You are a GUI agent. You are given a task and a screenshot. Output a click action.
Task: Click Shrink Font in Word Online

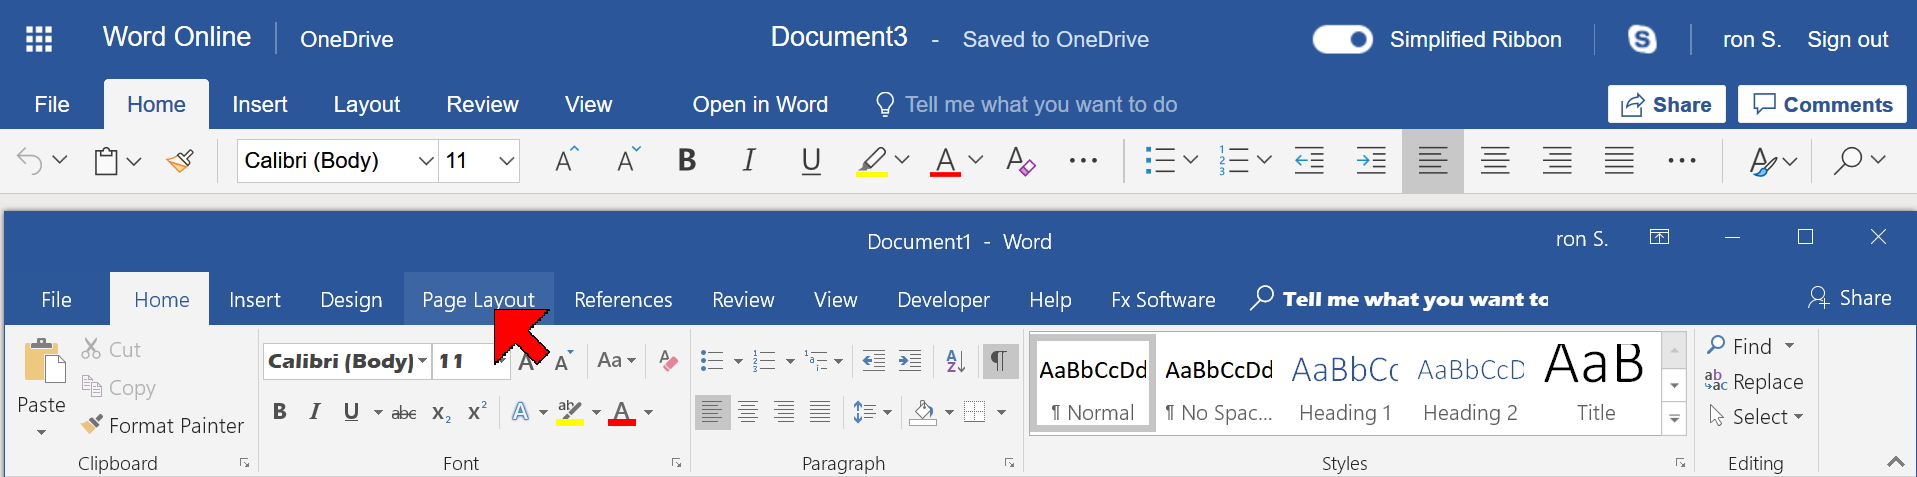[x=628, y=160]
